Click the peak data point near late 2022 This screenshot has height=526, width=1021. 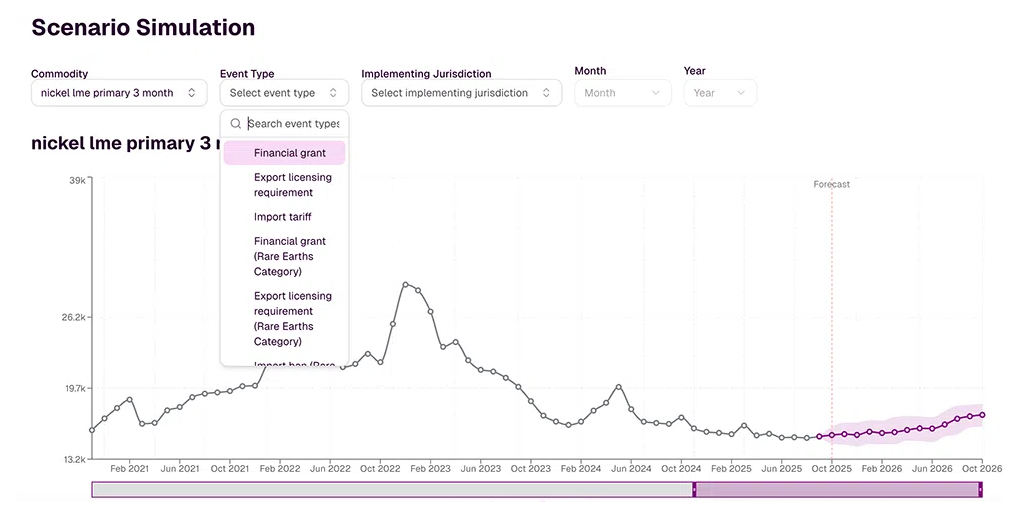(406, 284)
